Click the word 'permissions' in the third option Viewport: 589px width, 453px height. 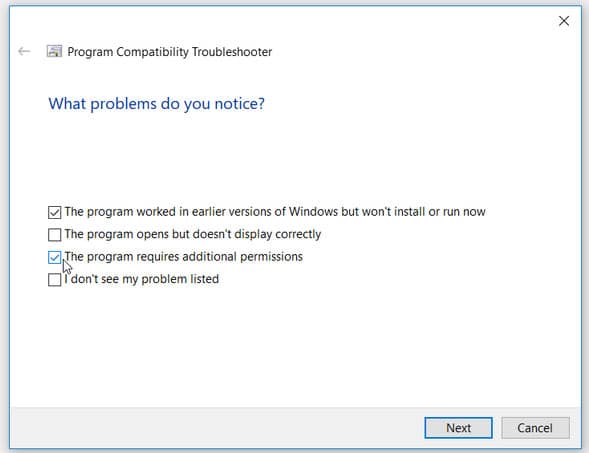point(271,257)
